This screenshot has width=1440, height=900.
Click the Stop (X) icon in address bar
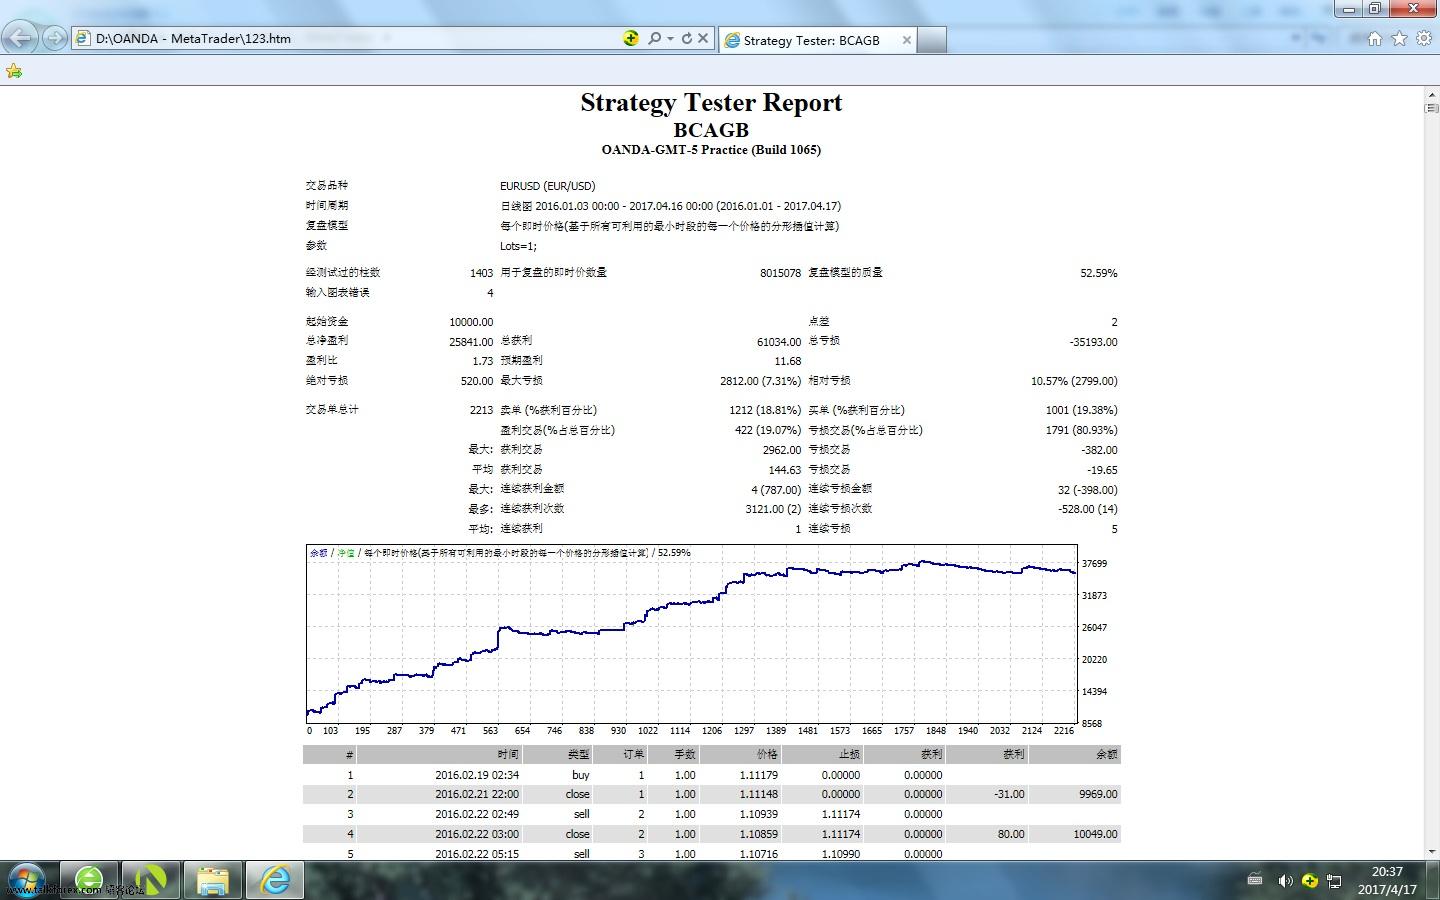coord(703,38)
